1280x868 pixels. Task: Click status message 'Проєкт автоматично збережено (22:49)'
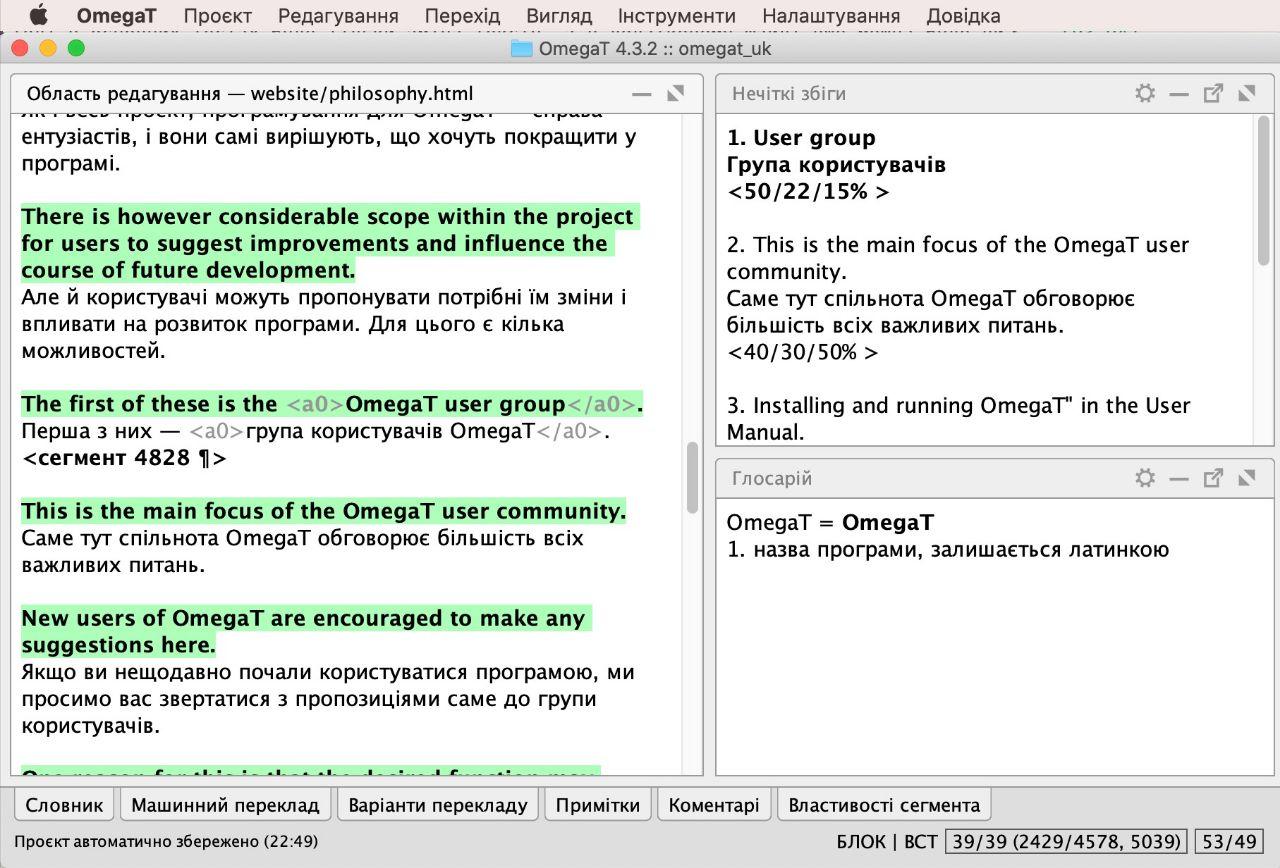click(166, 842)
